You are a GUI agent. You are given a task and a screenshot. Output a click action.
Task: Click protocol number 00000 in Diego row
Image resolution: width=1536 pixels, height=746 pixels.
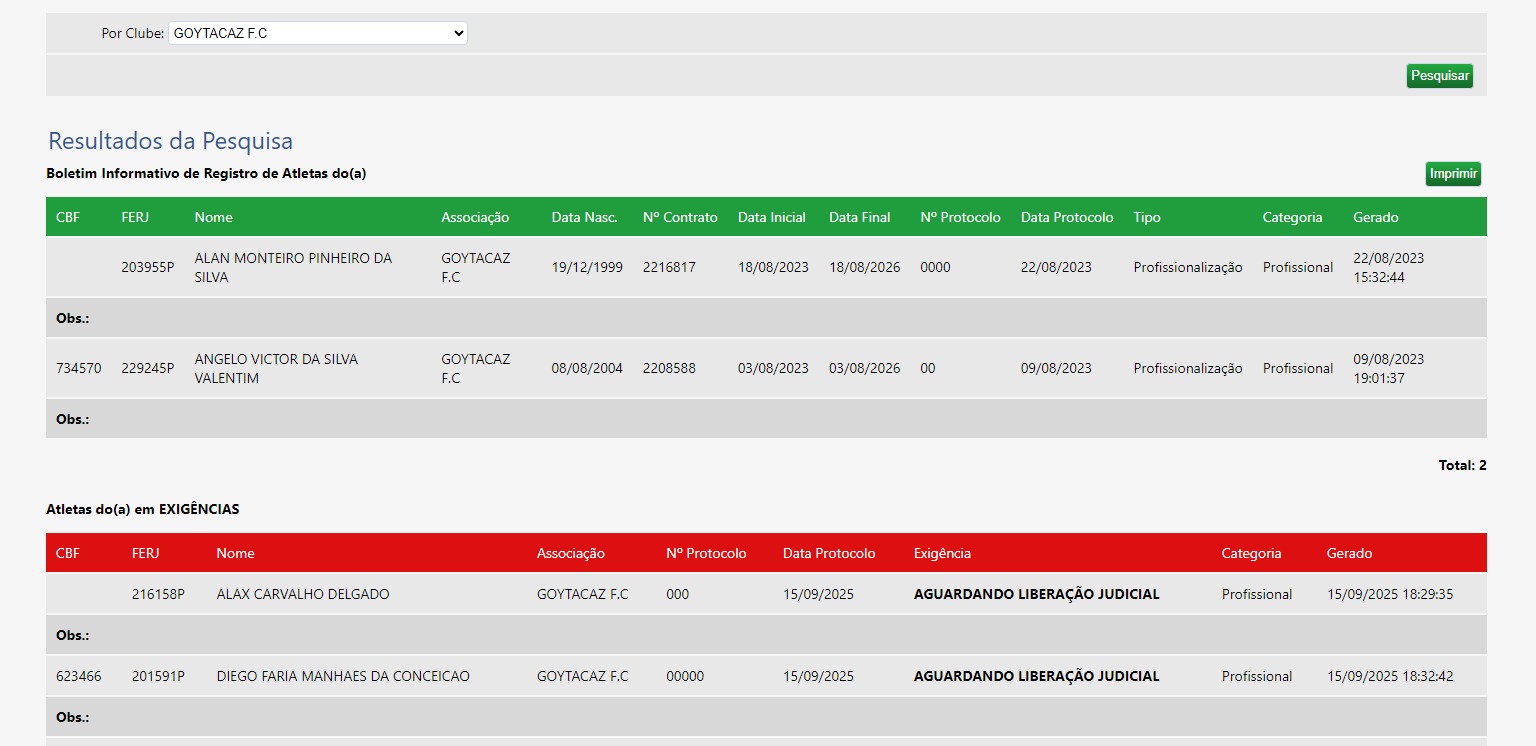(x=685, y=676)
